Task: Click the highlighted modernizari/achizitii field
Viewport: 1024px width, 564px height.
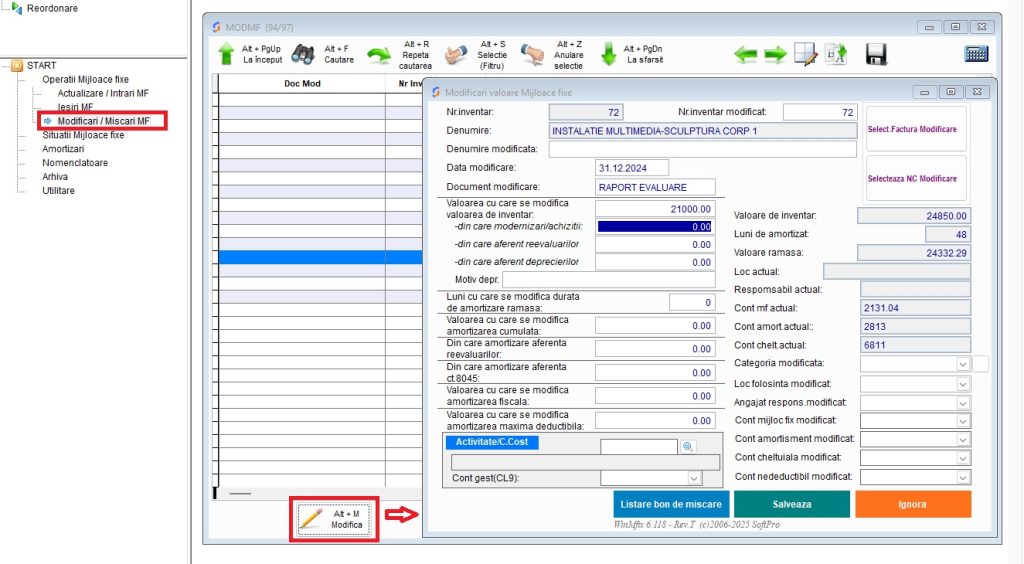Action: click(655, 227)
